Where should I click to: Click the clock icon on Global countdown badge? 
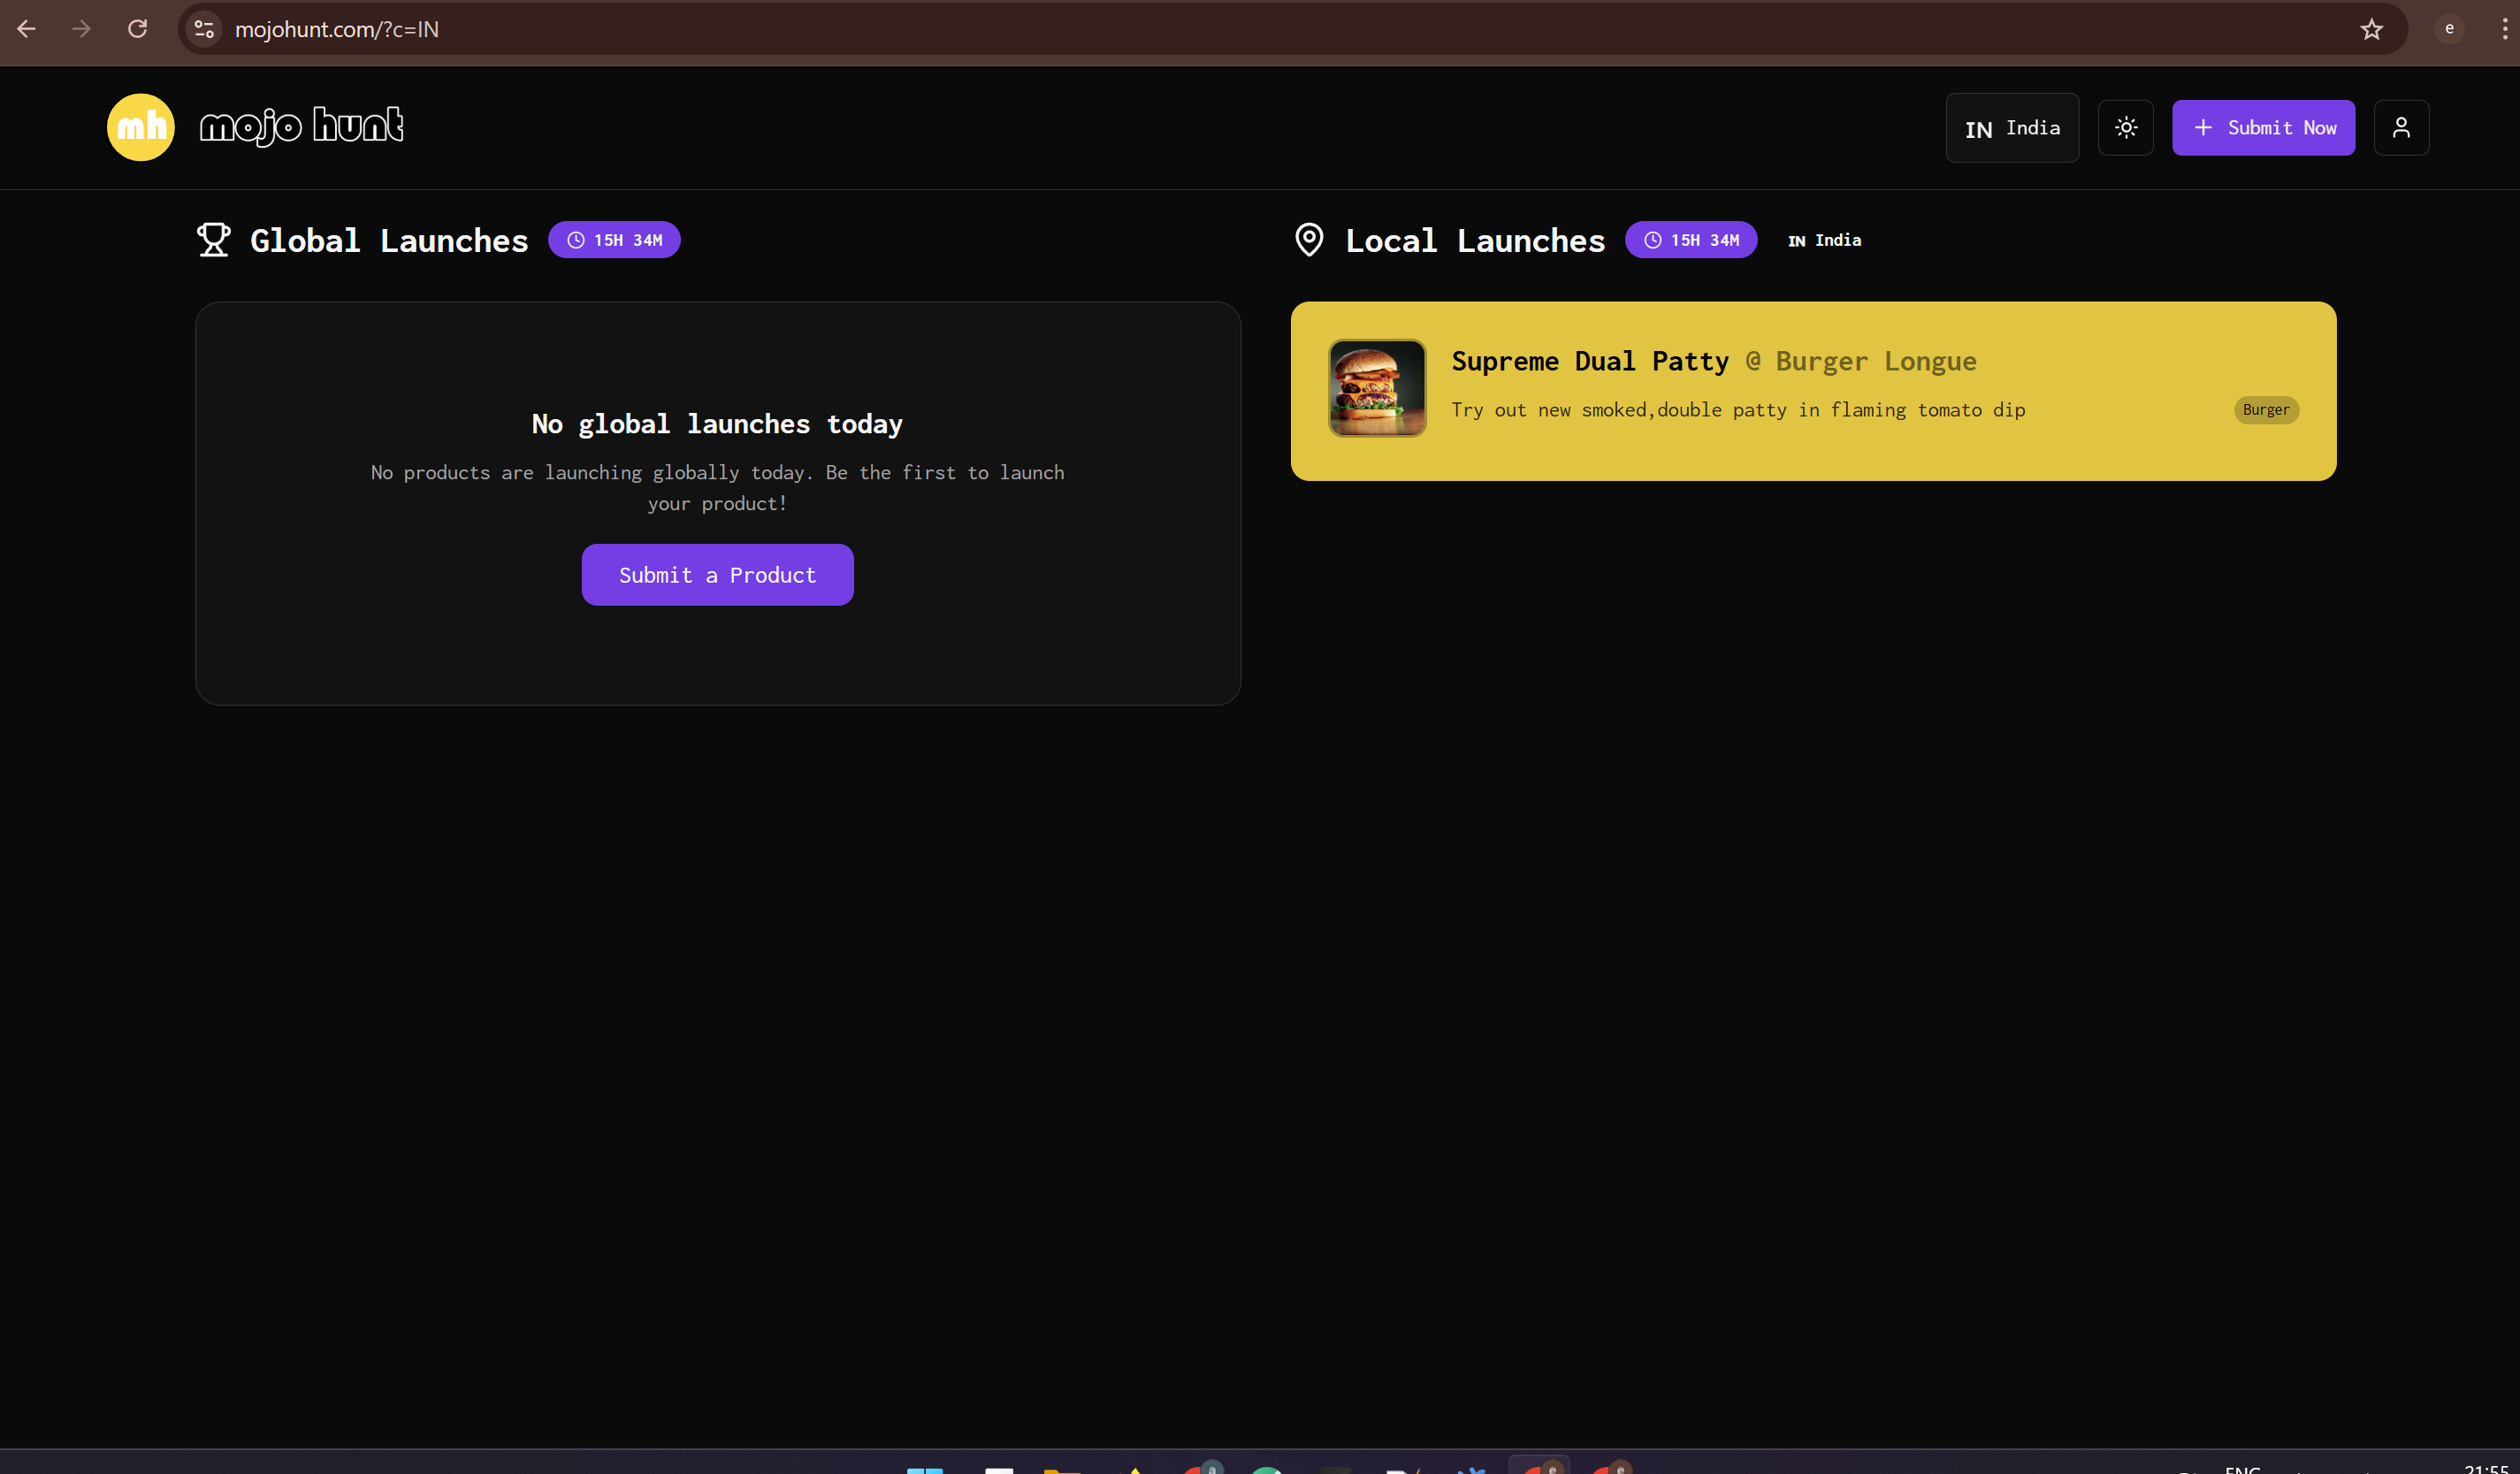pos(575,239)
